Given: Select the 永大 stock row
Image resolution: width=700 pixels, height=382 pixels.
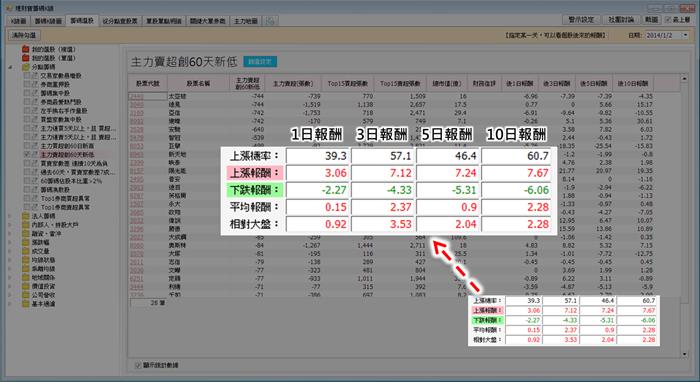Looking at the screenshot, I should [174, 204].
